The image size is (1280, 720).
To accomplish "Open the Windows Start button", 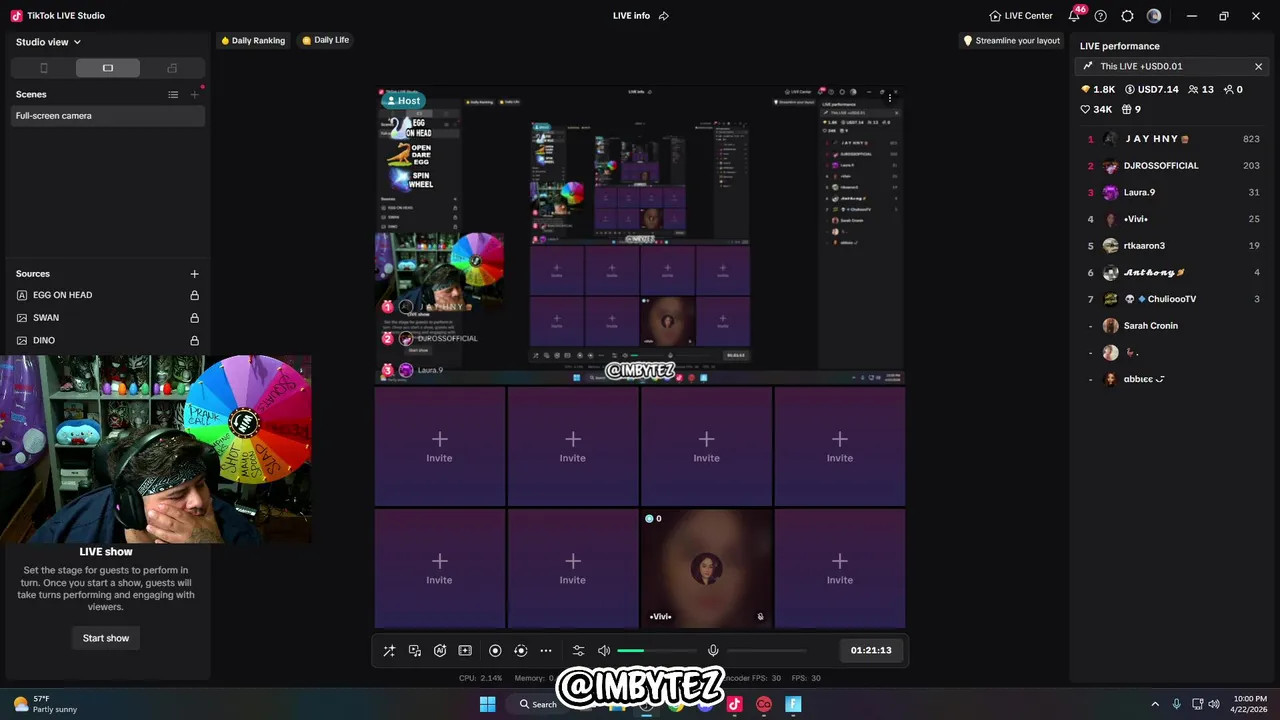I will click(x=487, y=704).
